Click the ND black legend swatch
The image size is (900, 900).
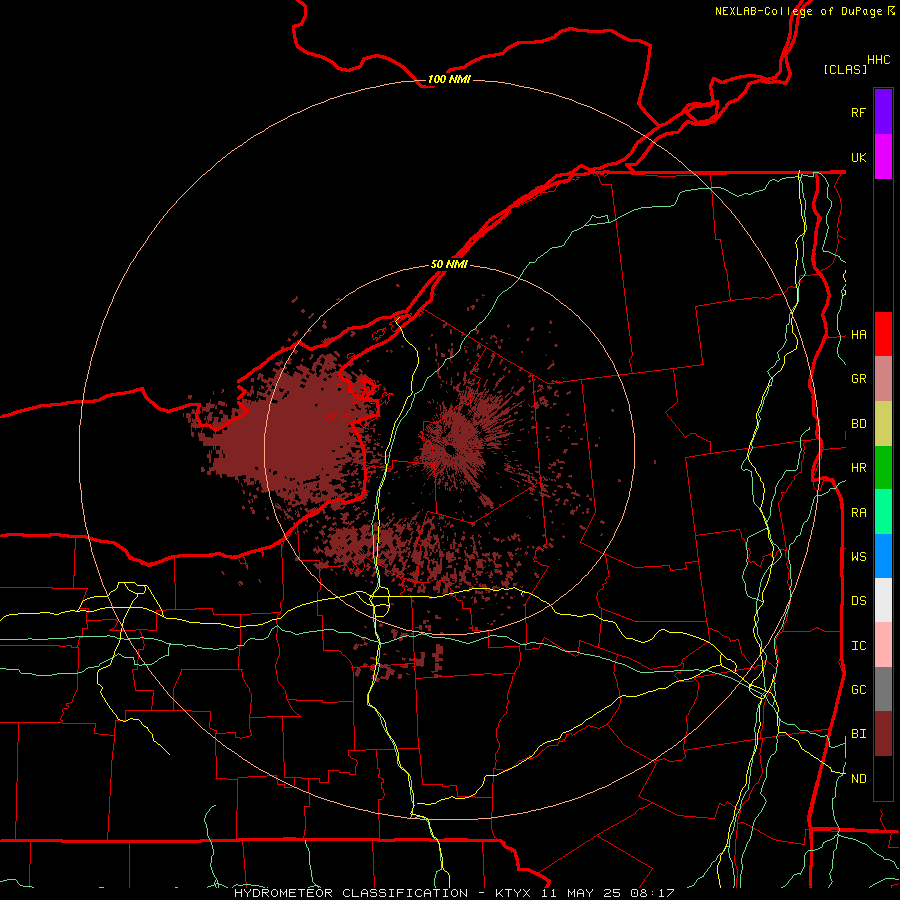tap(883, 778)
